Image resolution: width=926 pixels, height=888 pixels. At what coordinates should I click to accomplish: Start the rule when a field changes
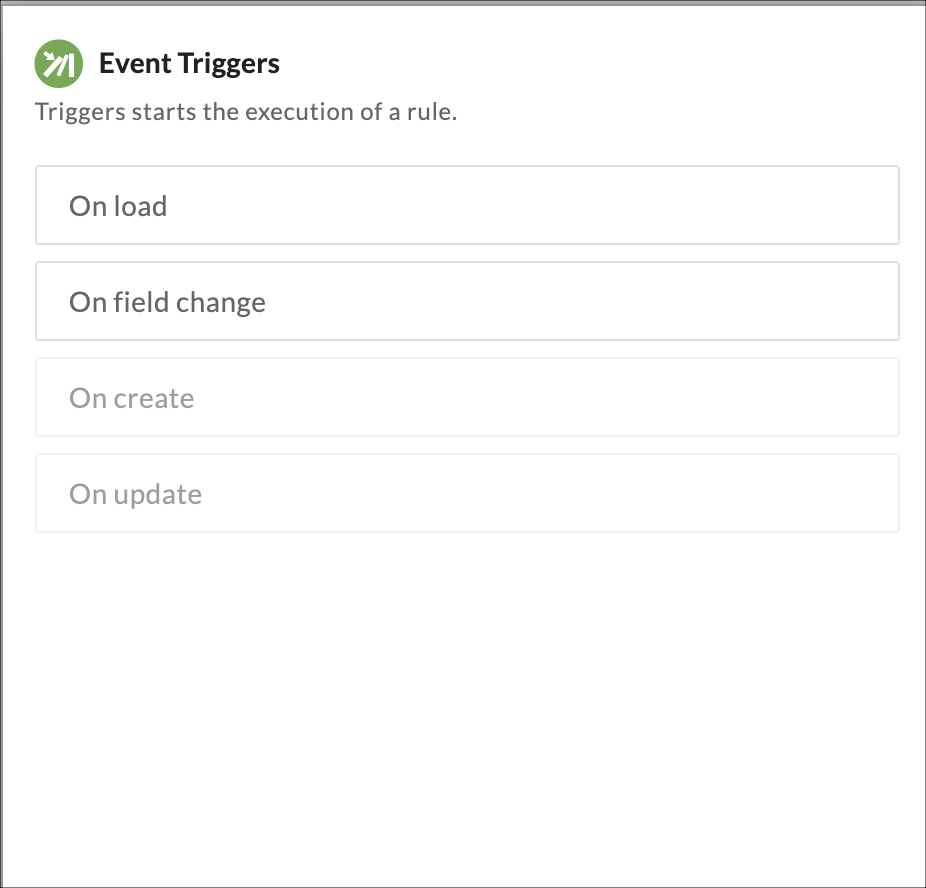(x=467, y=301)
